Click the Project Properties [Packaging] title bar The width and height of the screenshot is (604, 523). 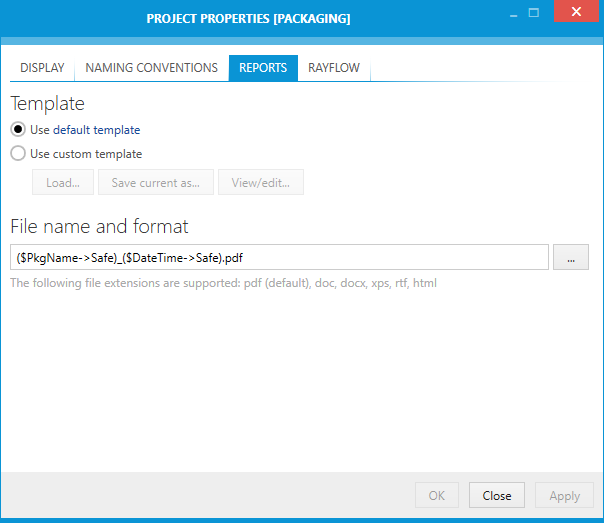pyautogui.click(x=248, y=18)
